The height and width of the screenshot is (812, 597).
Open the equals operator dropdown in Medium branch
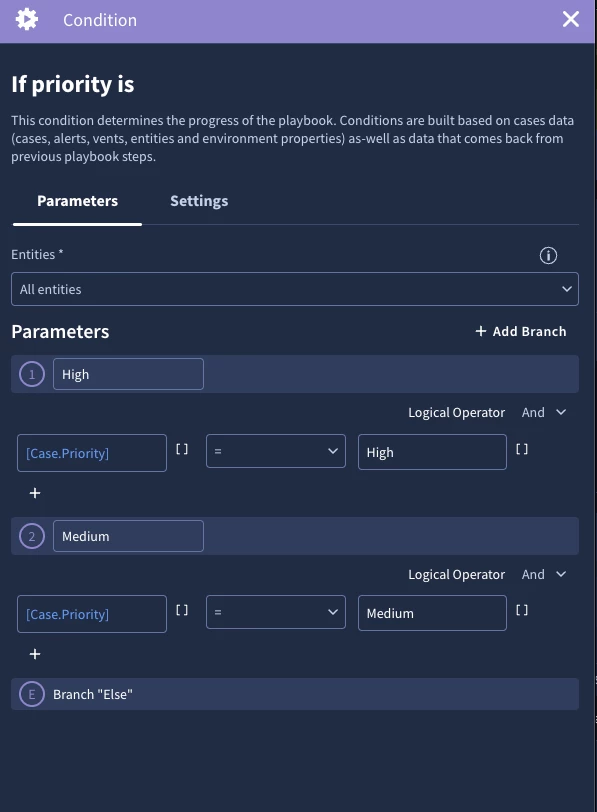[275, 612]
